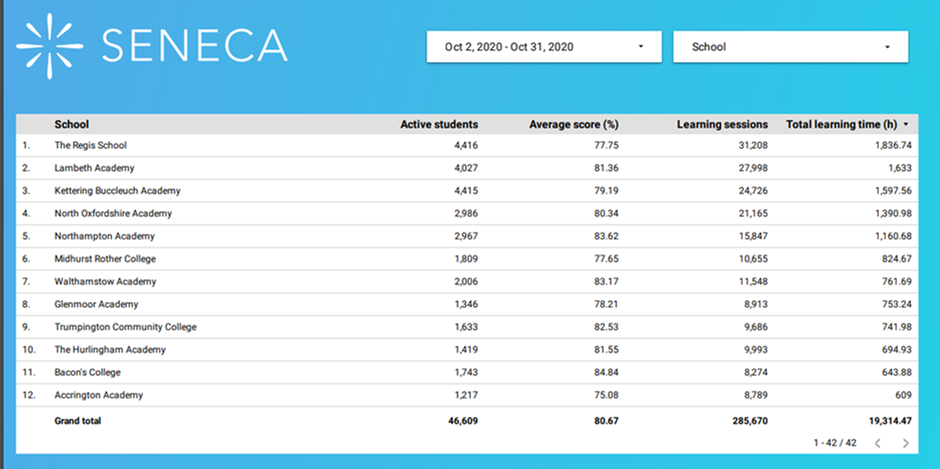Sort by Learning sessions column header

[722, 125]
